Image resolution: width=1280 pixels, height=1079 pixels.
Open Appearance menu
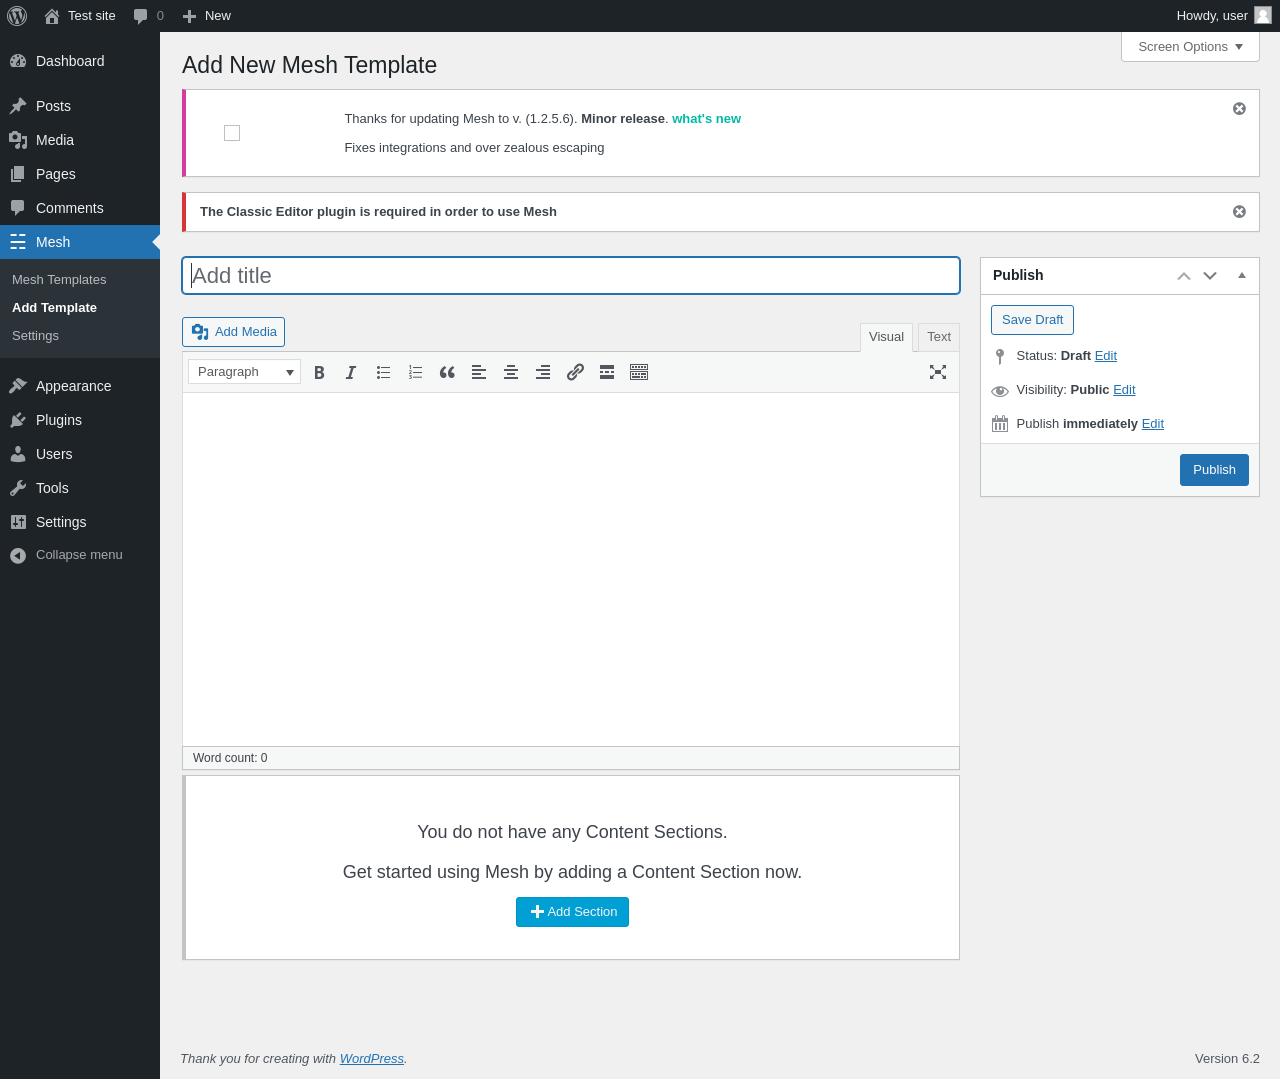click(80, 386)
